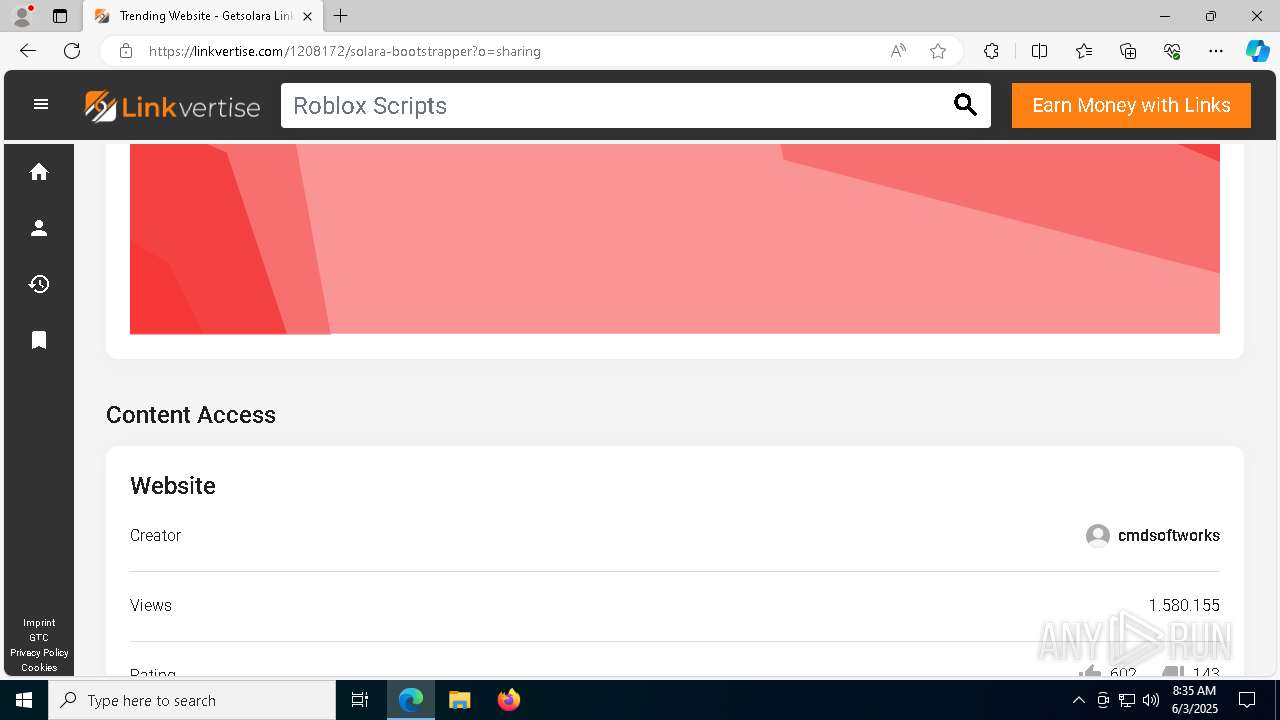The width and height of the screenshot is (1280, 720).
Task: Toggle Read aloud in address bar
Action: pyautogui.click(x=898, y=51)
